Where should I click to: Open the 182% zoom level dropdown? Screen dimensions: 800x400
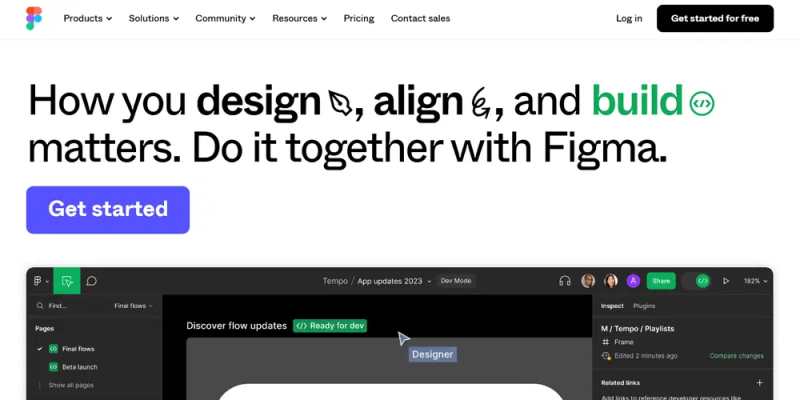tap(755, 281)
